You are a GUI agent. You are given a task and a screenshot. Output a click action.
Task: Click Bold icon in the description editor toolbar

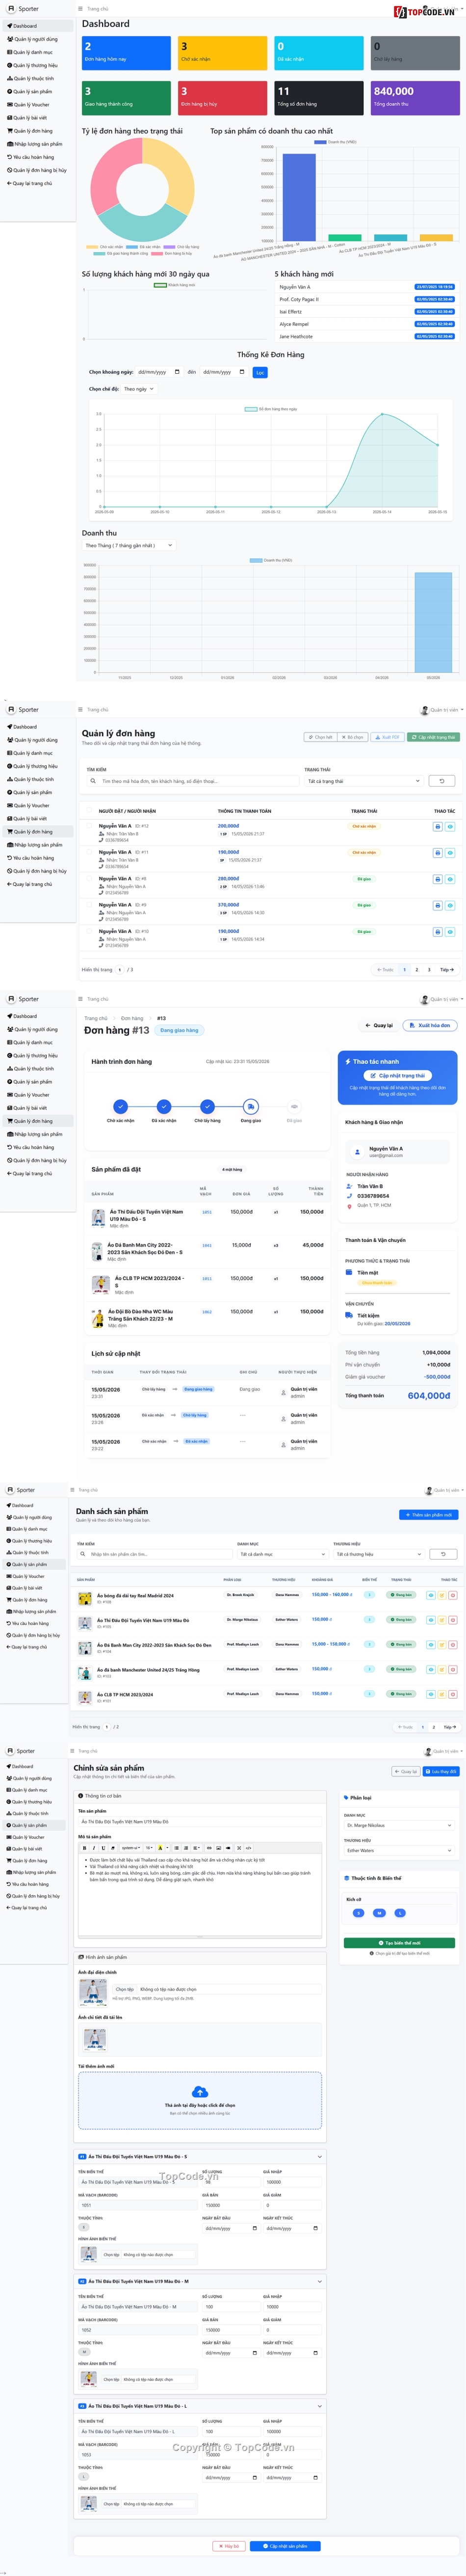tap(84, 1848)
